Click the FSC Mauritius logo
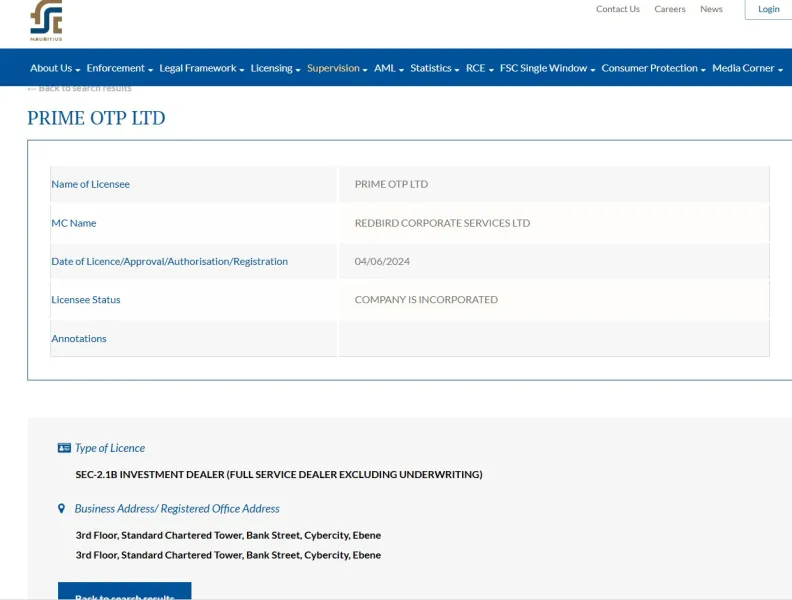Viewport: 792px width, 600px height. pyautogui.click(x=46, y=20)
